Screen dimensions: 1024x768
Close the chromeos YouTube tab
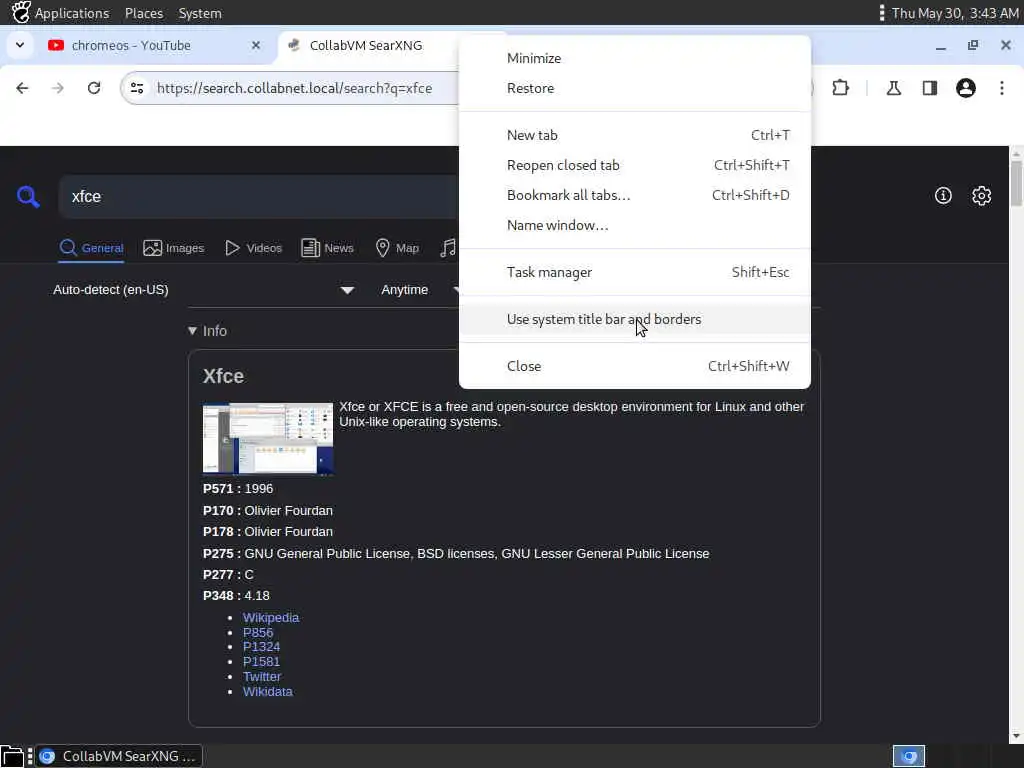[256, 45]
